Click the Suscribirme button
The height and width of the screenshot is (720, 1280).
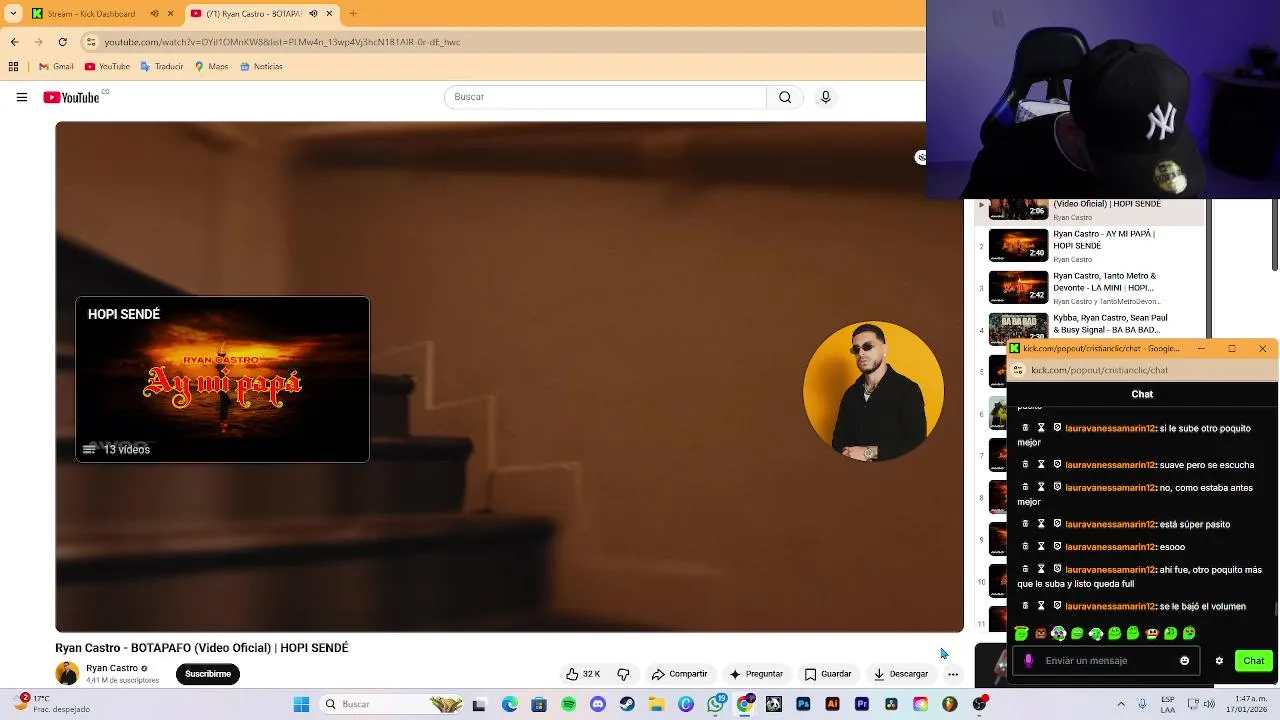pos(208,674)
